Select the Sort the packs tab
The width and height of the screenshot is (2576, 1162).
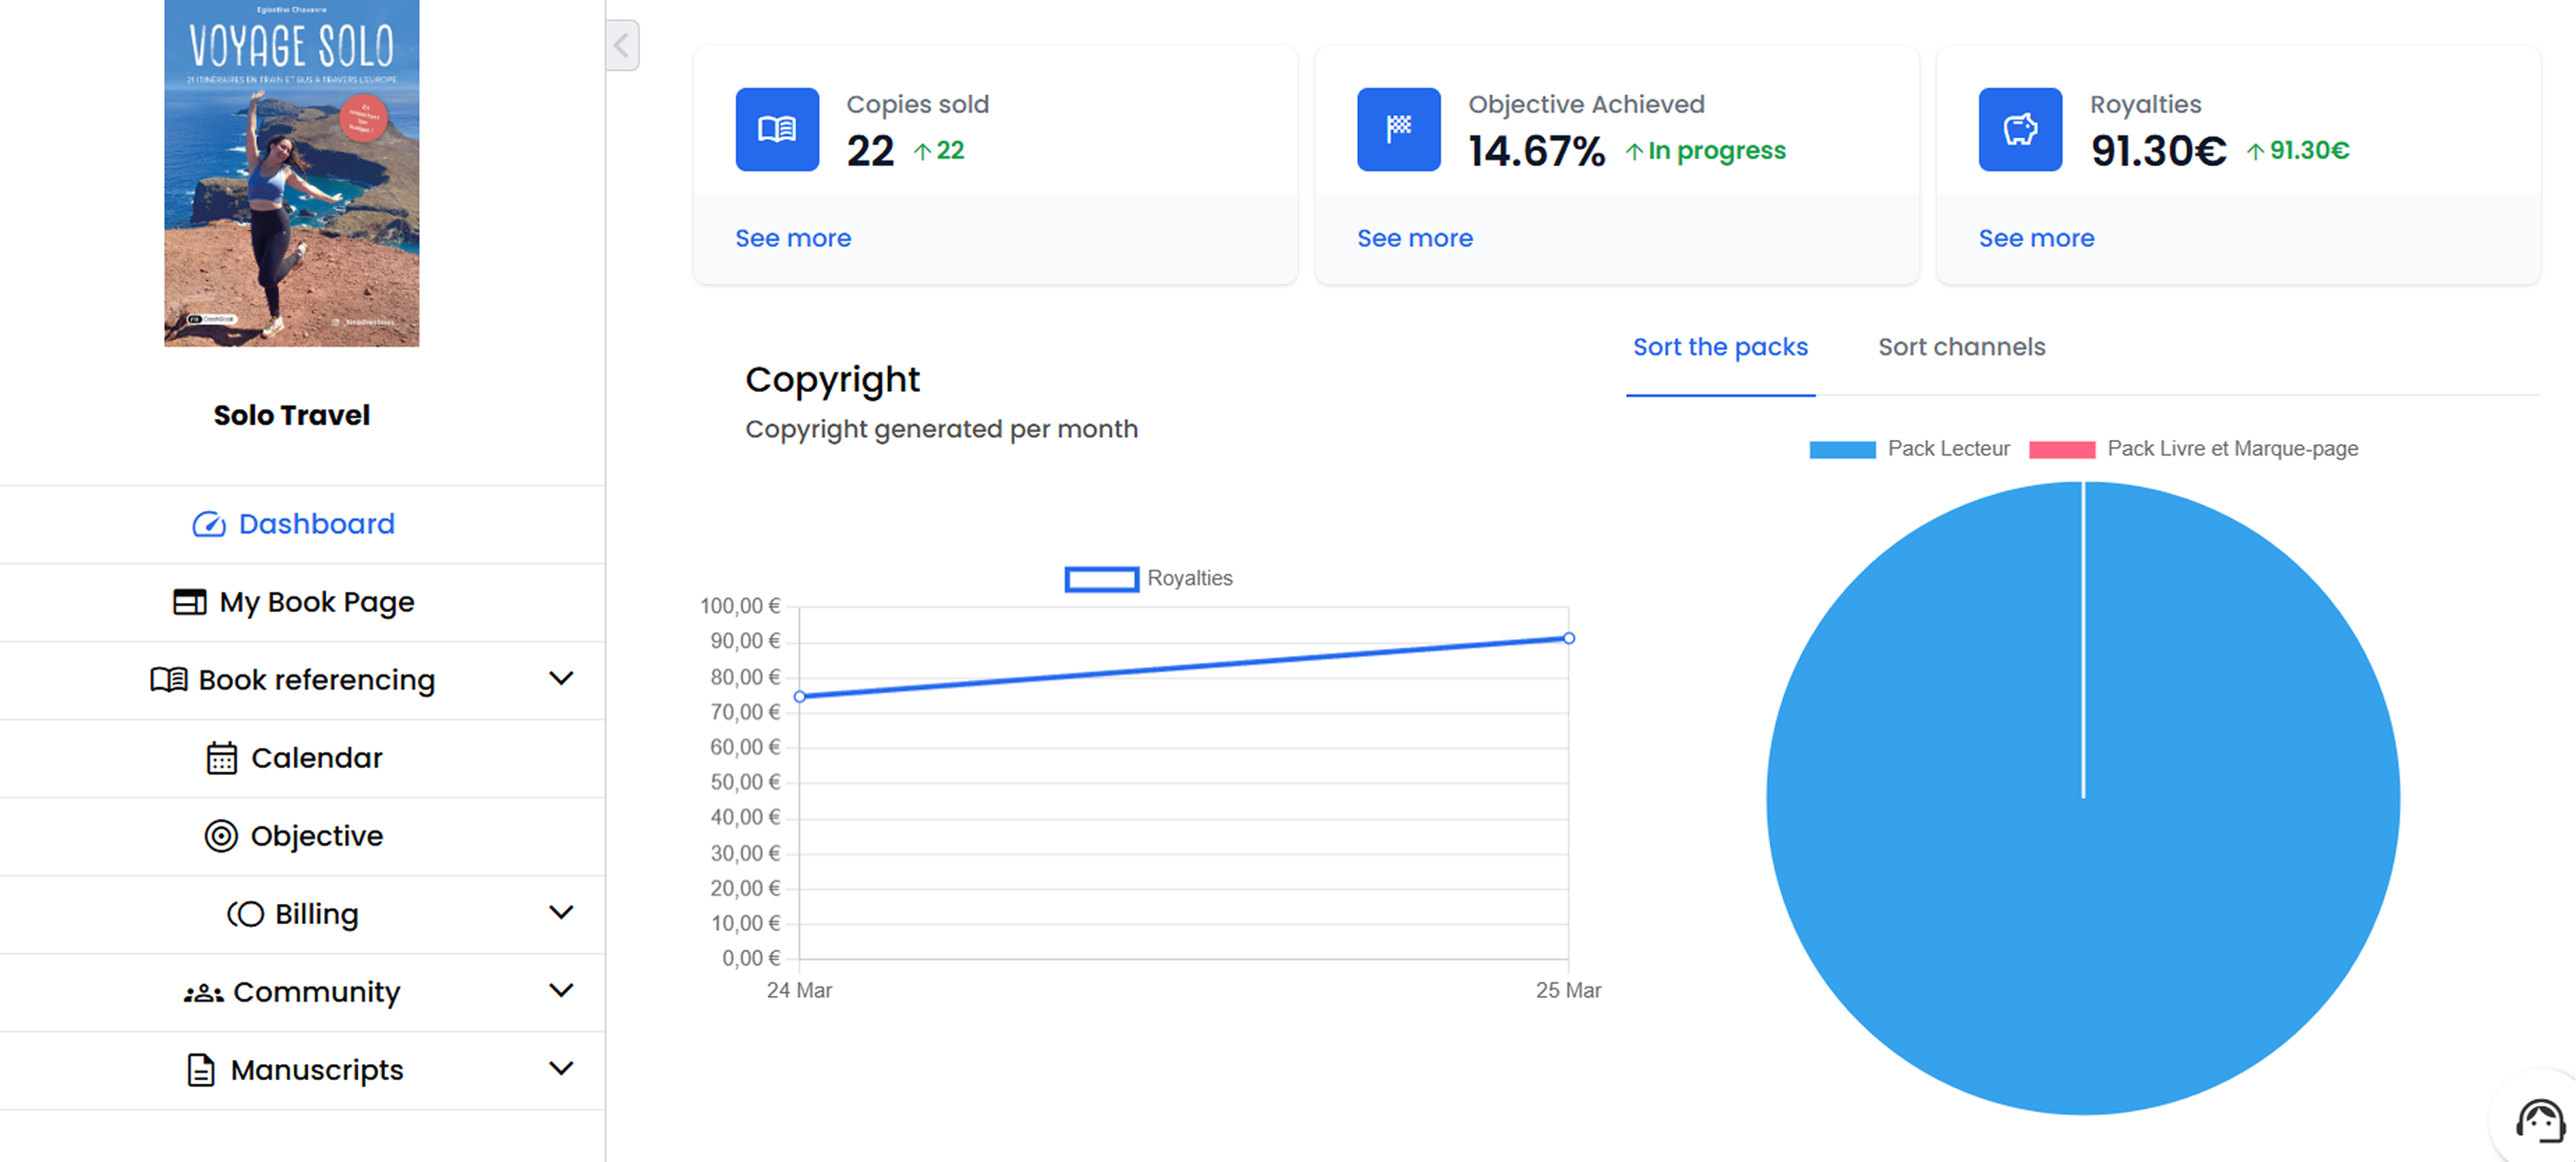(x=1720, y=347)
